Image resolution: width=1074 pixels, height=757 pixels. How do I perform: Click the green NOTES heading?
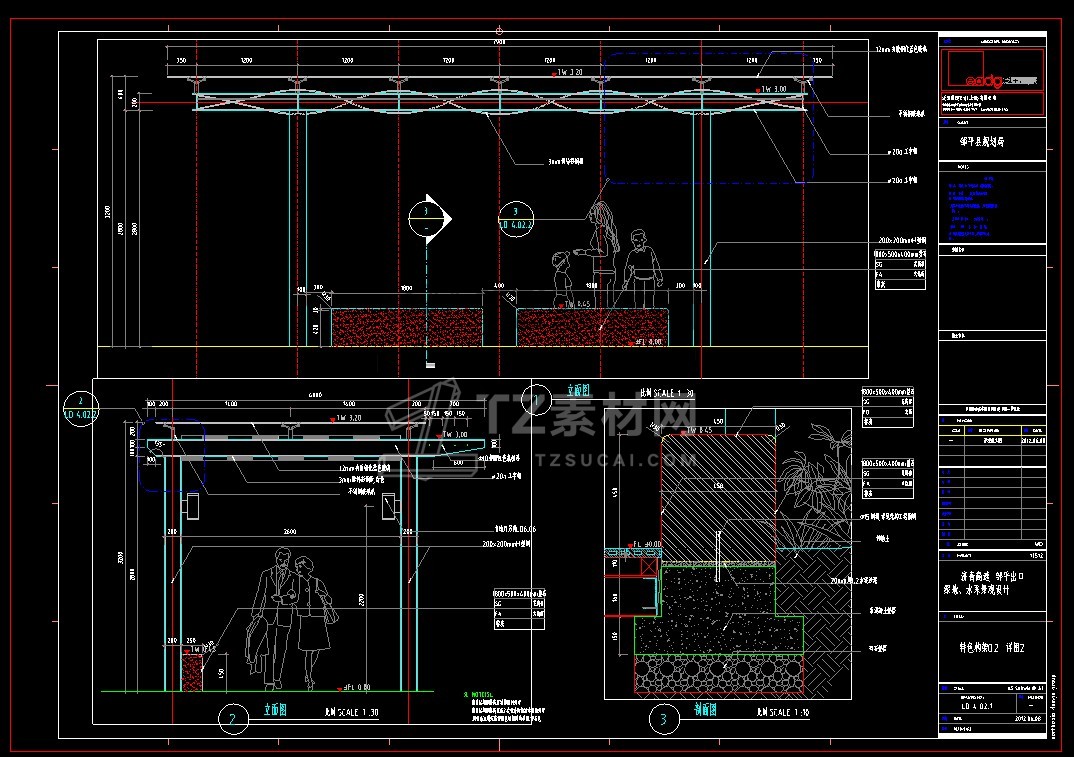pos(478,695)
